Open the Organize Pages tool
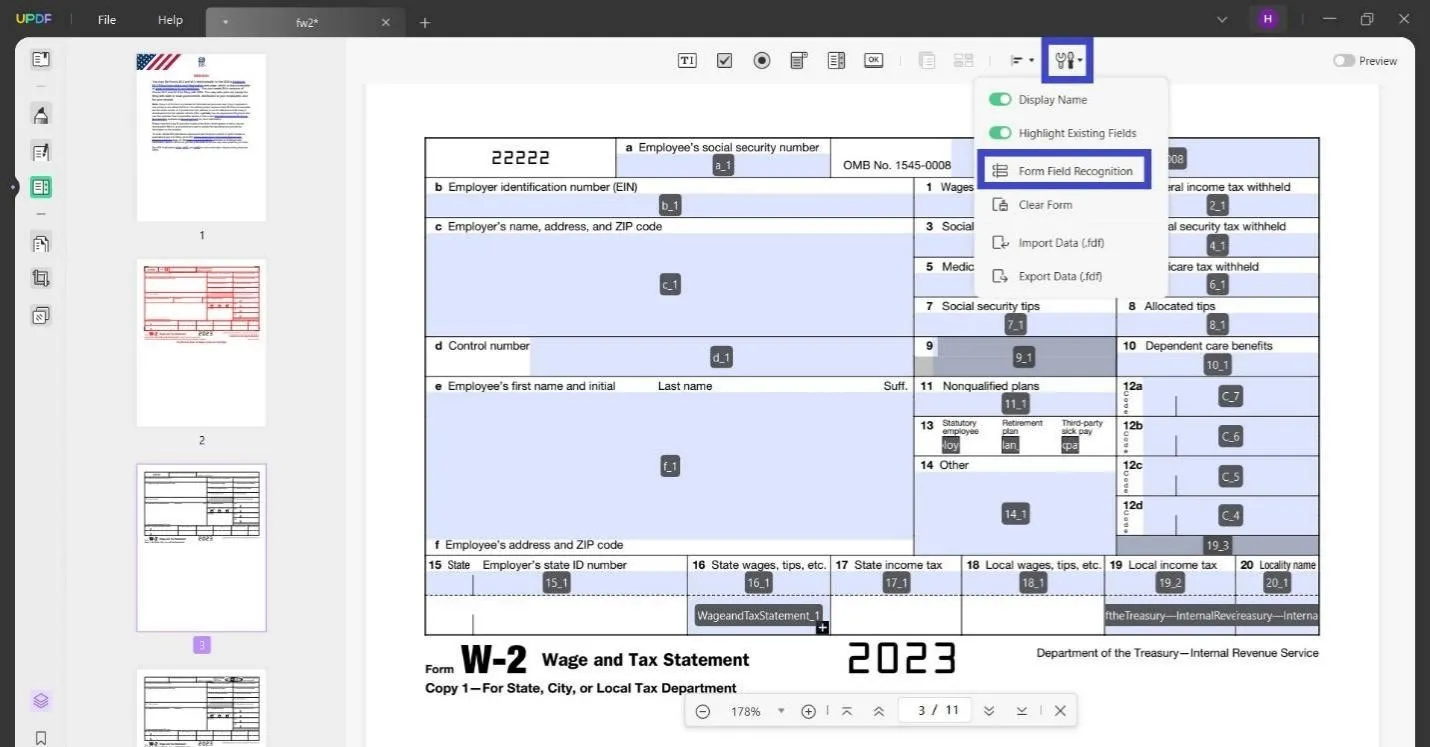Screen dimensions: 1430x747 pyautogui.click(x=41, y=243)
